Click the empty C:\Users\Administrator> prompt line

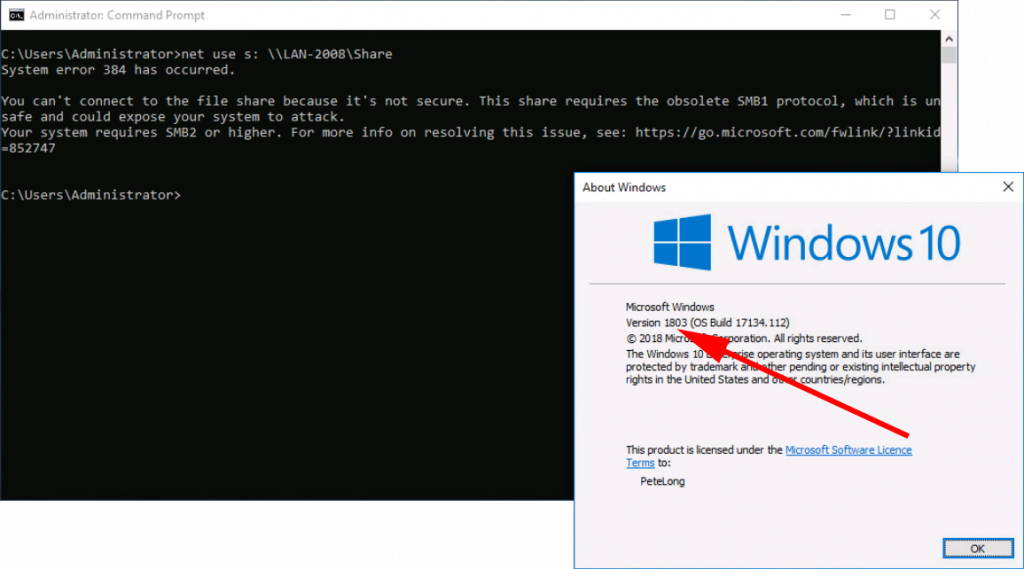click(x=91, y=195)
